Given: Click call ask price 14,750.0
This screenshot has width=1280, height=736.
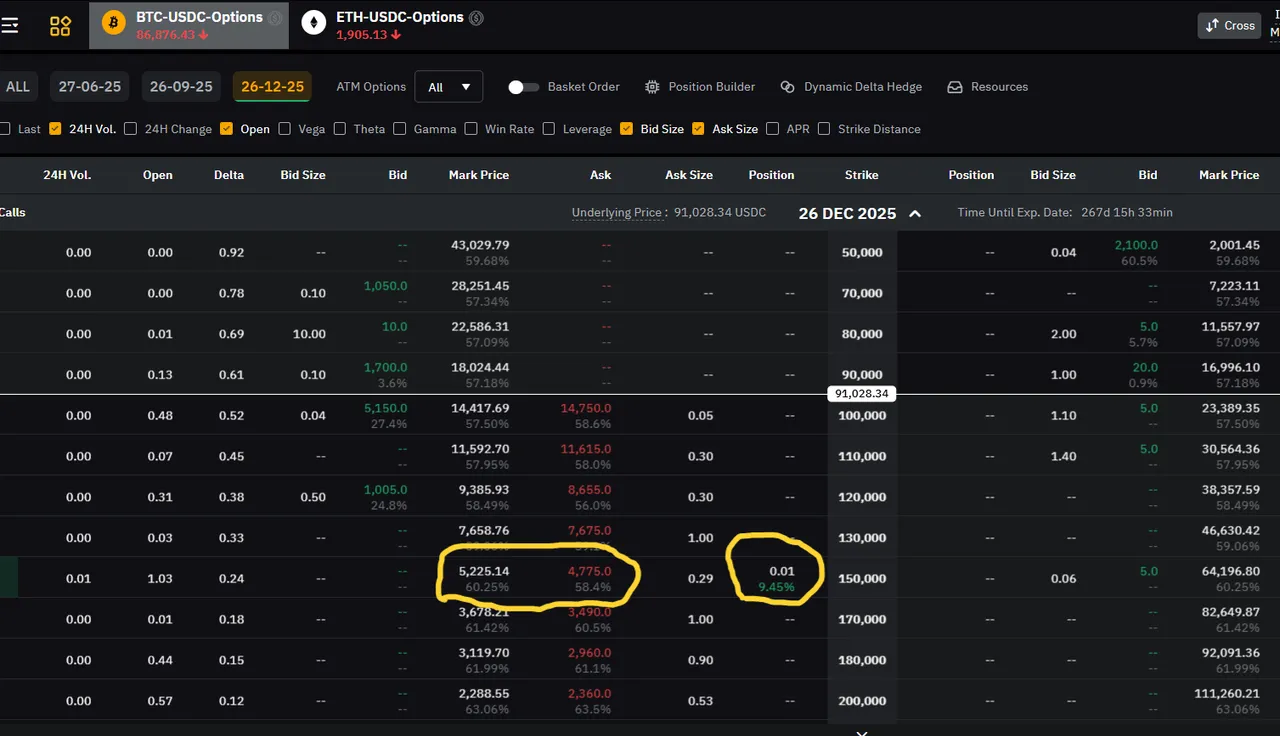Looking at the screenshot, I should 586,408.
